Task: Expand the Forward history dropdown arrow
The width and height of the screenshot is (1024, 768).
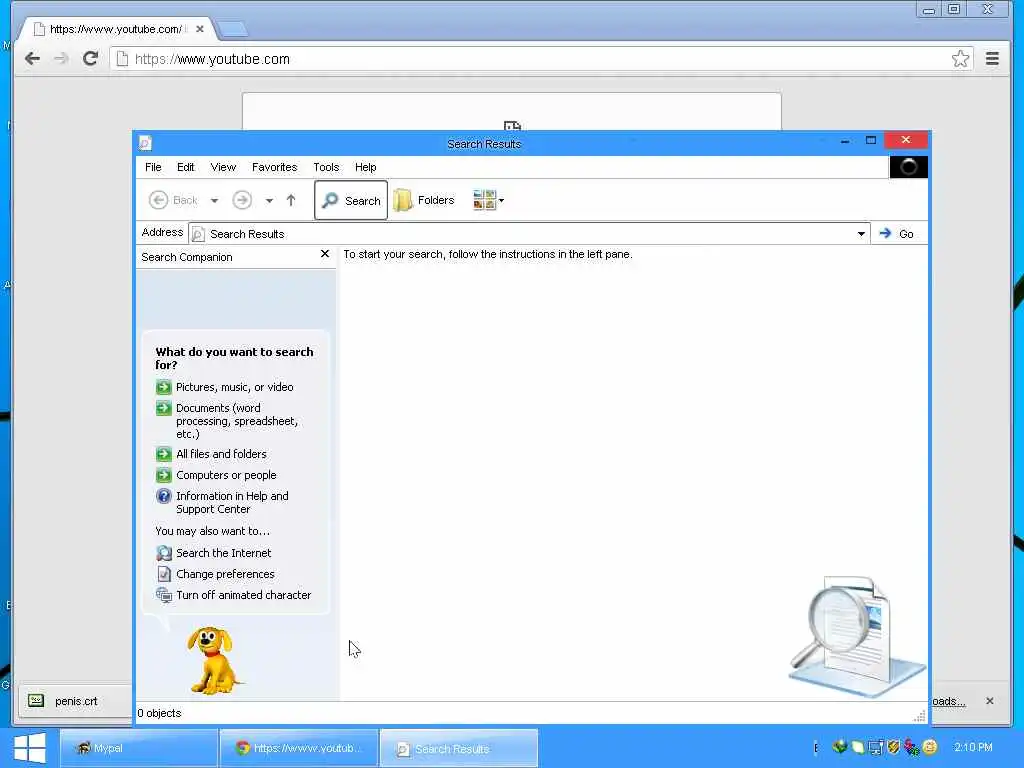Action: tap(269, 200)
